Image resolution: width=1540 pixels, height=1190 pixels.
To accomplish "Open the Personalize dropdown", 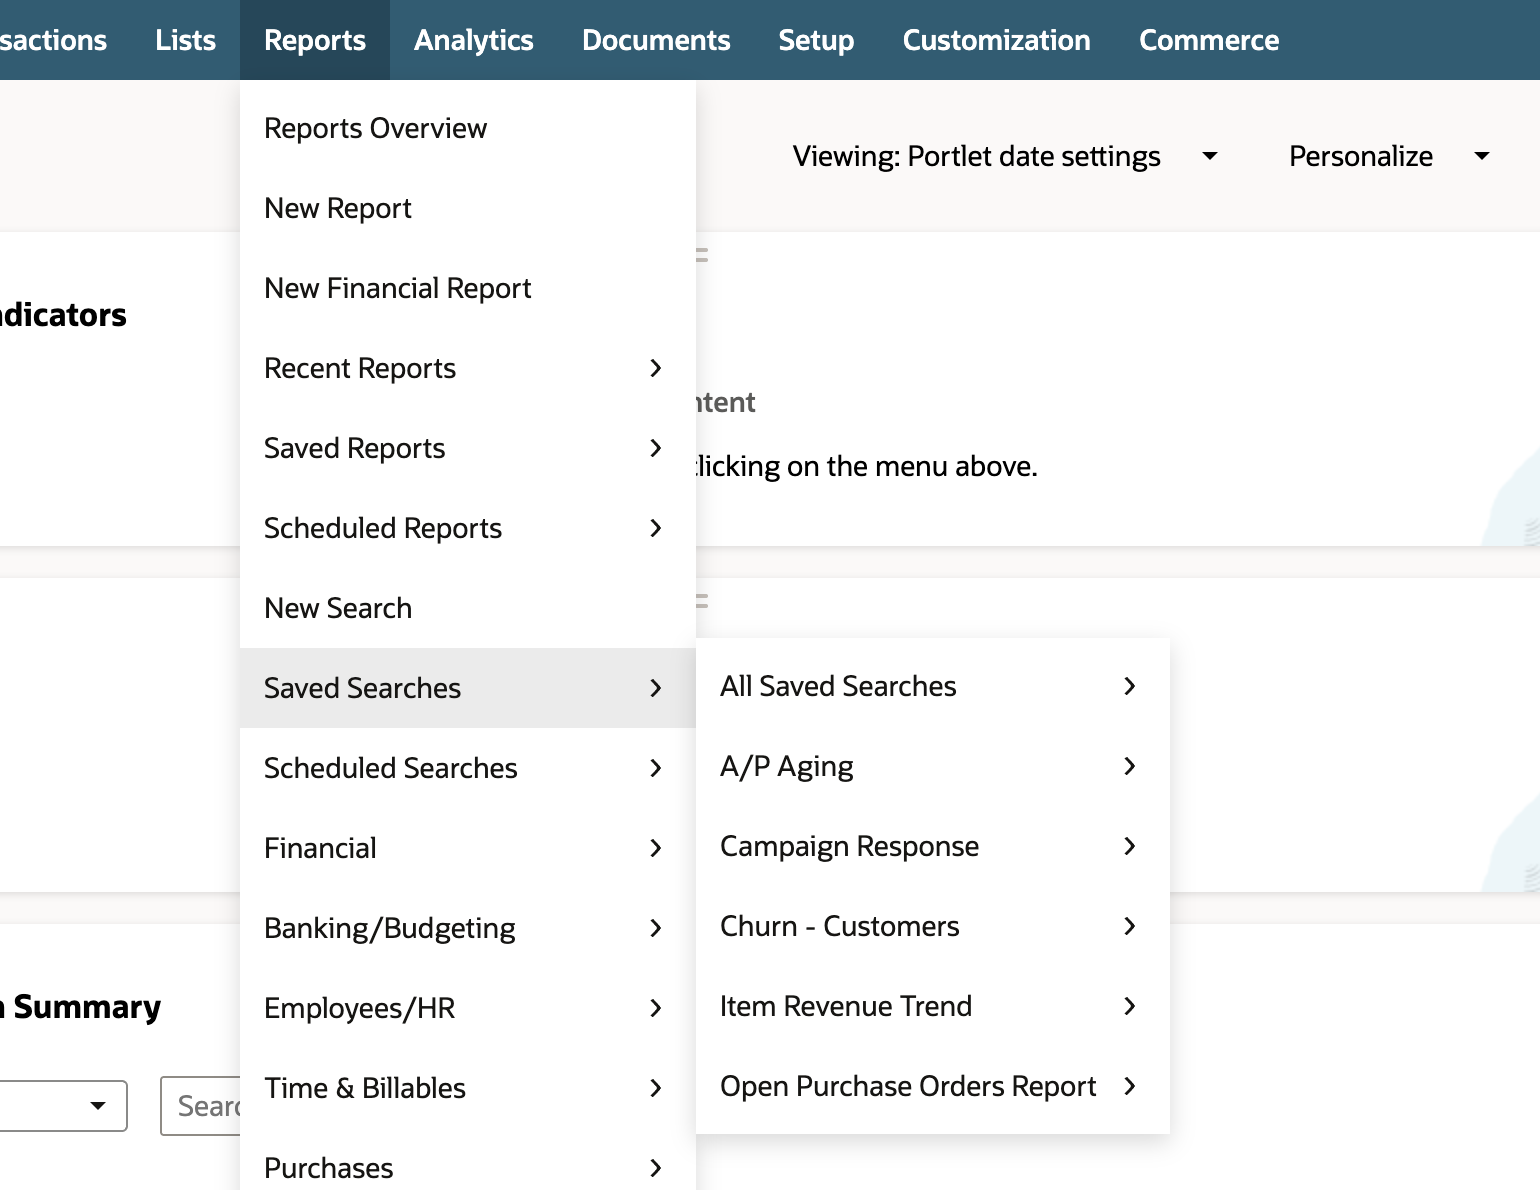I will point(1389,156).
